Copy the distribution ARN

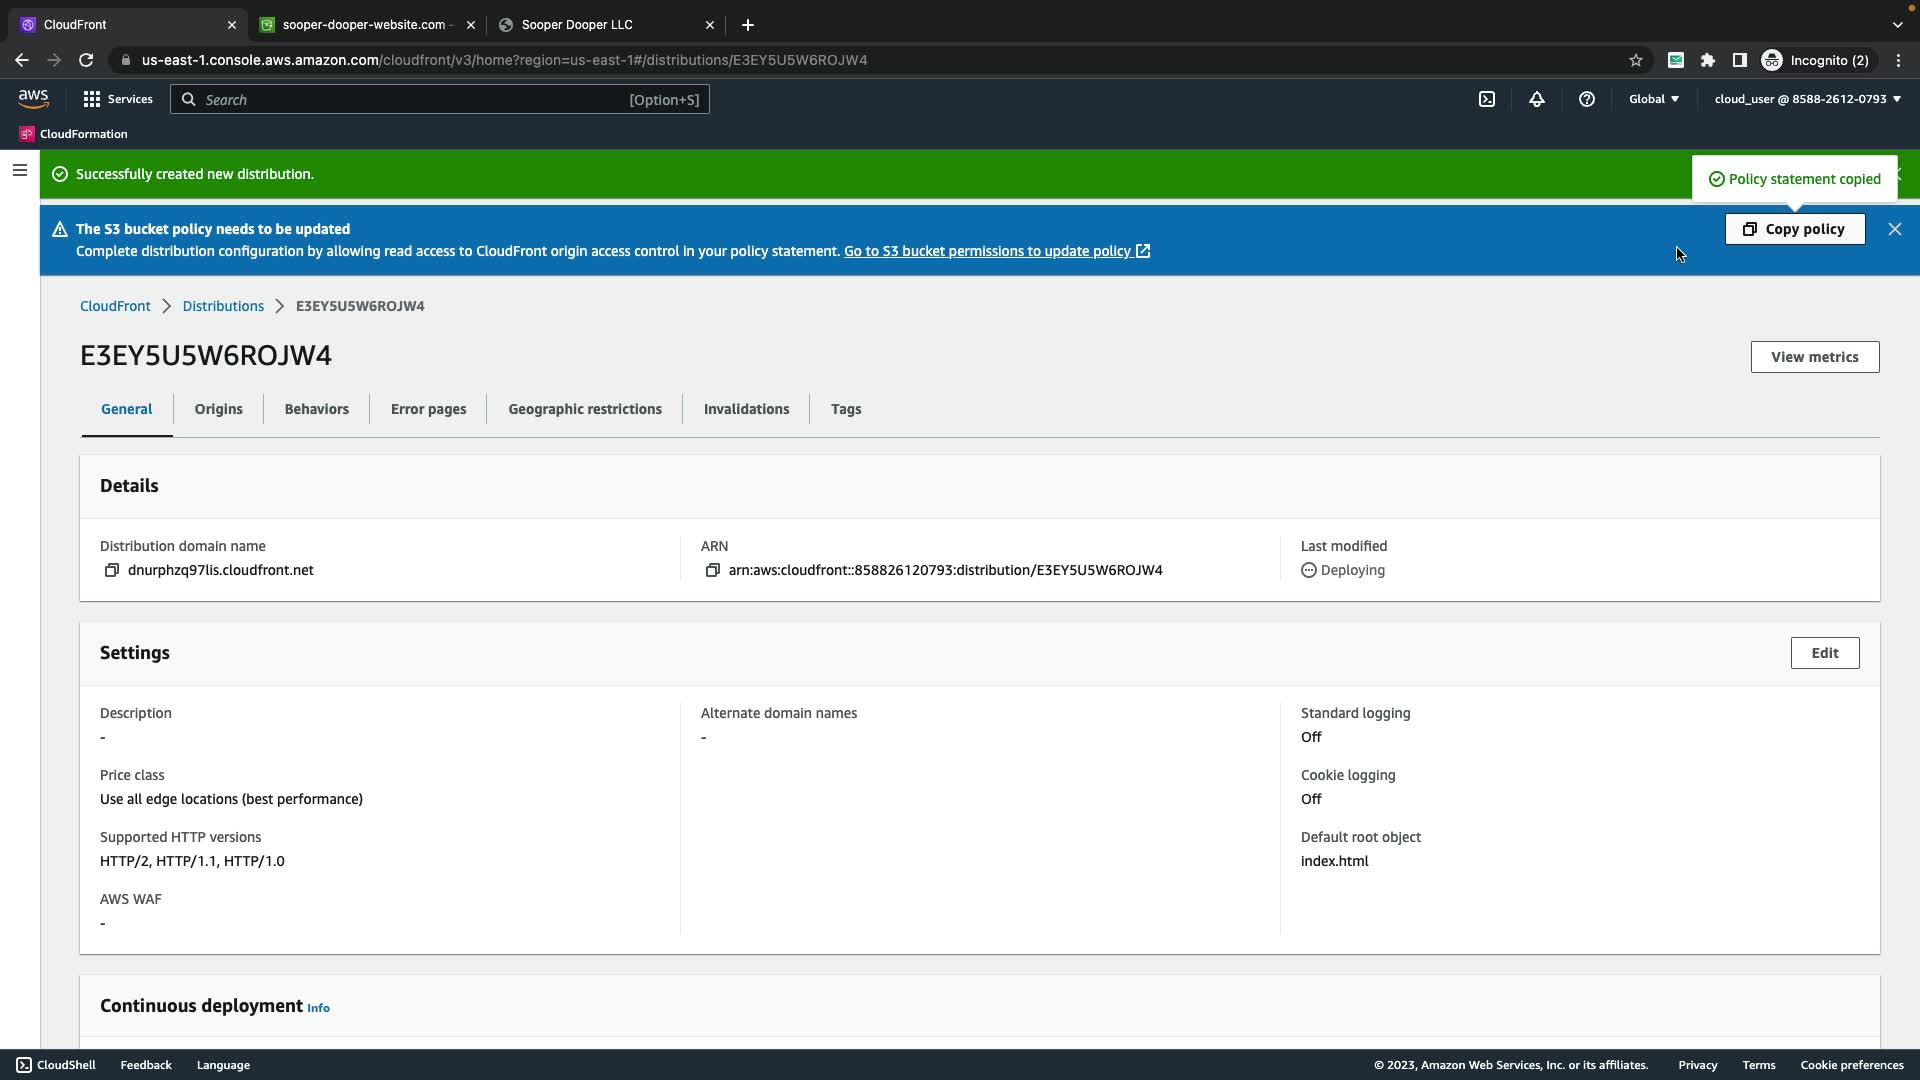712,570
